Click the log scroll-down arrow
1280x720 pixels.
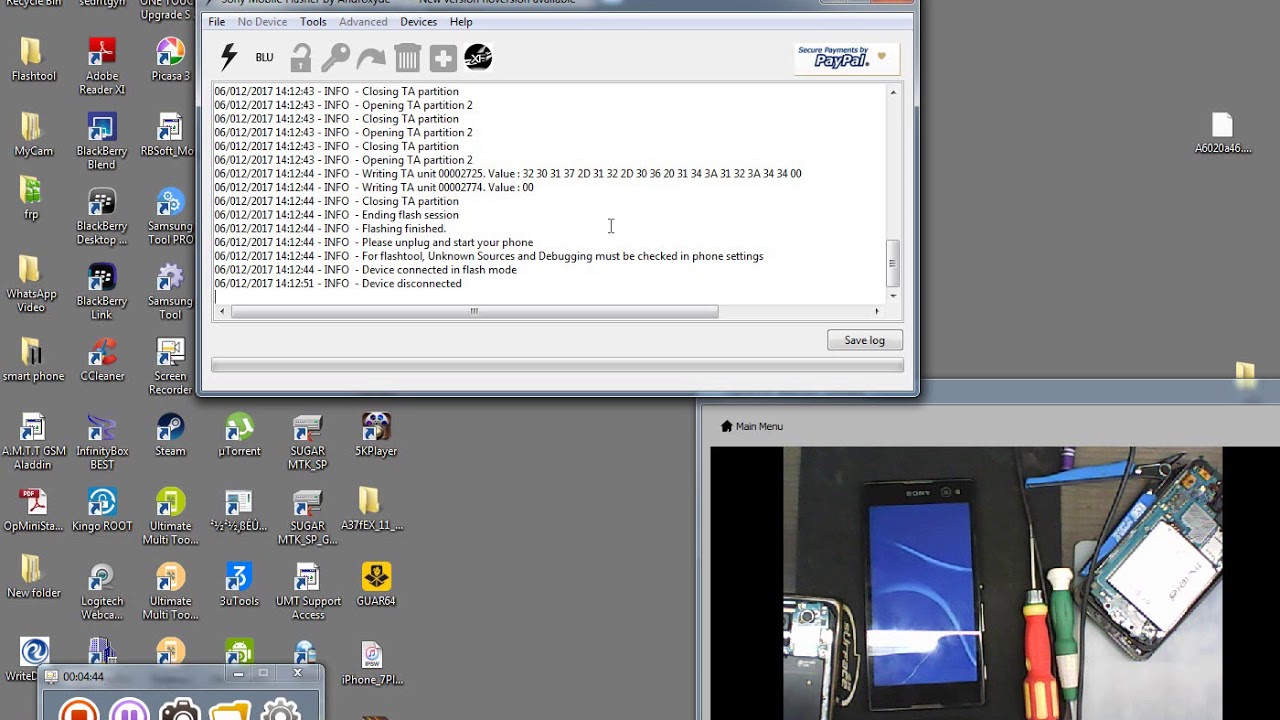893,296
